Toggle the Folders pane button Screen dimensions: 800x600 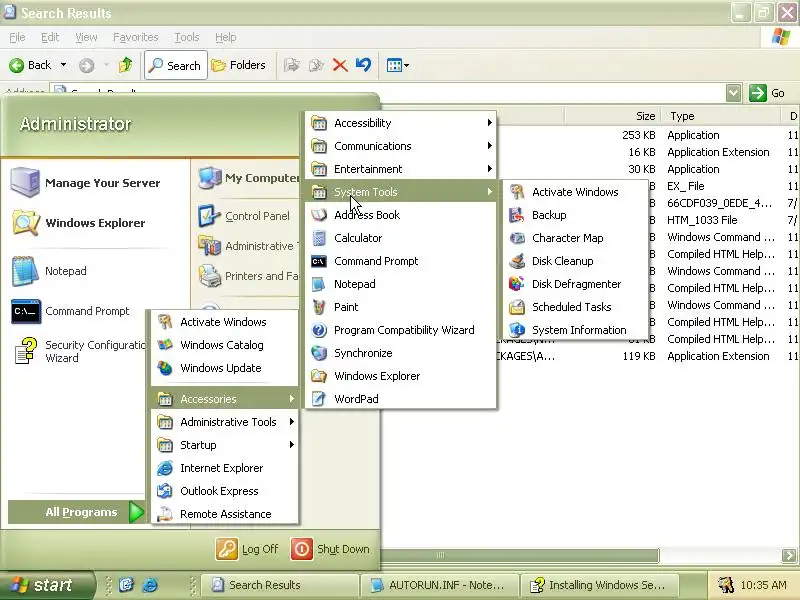coord(239,65)
